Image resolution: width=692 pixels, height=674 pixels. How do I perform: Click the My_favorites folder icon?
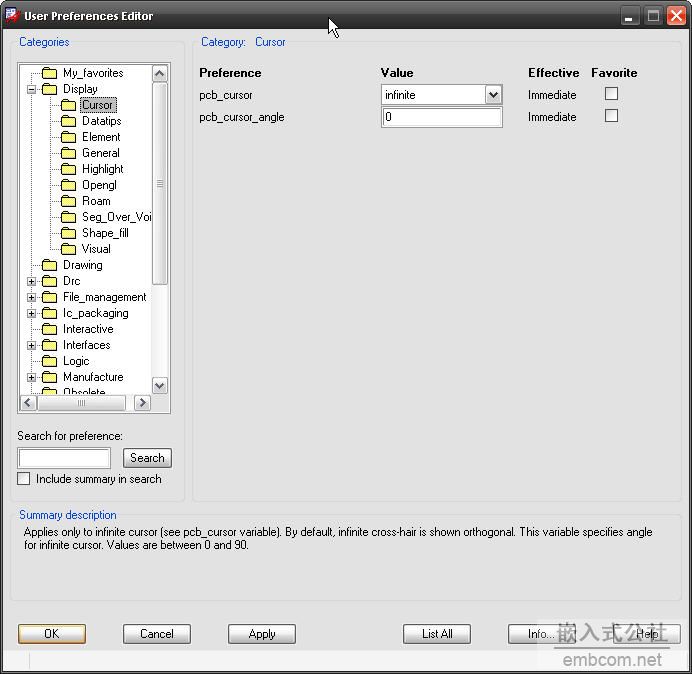point(49,73)
